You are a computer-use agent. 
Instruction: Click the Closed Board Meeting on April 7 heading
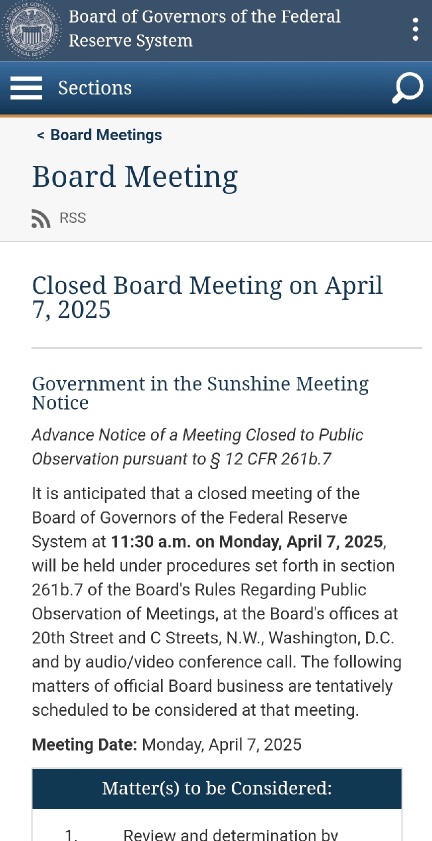click(x=207, y=297)
